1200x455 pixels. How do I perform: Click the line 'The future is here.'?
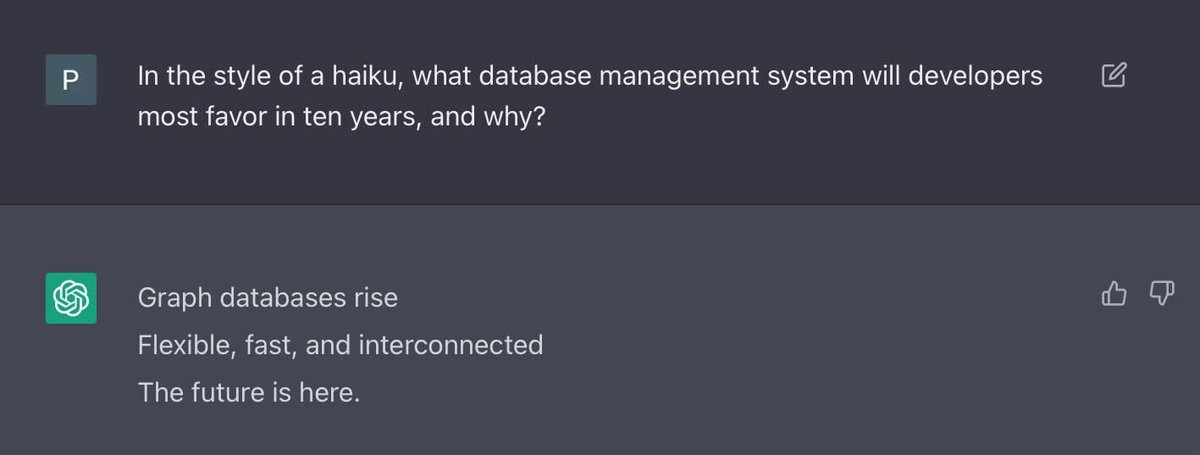[x=248, y=393]
